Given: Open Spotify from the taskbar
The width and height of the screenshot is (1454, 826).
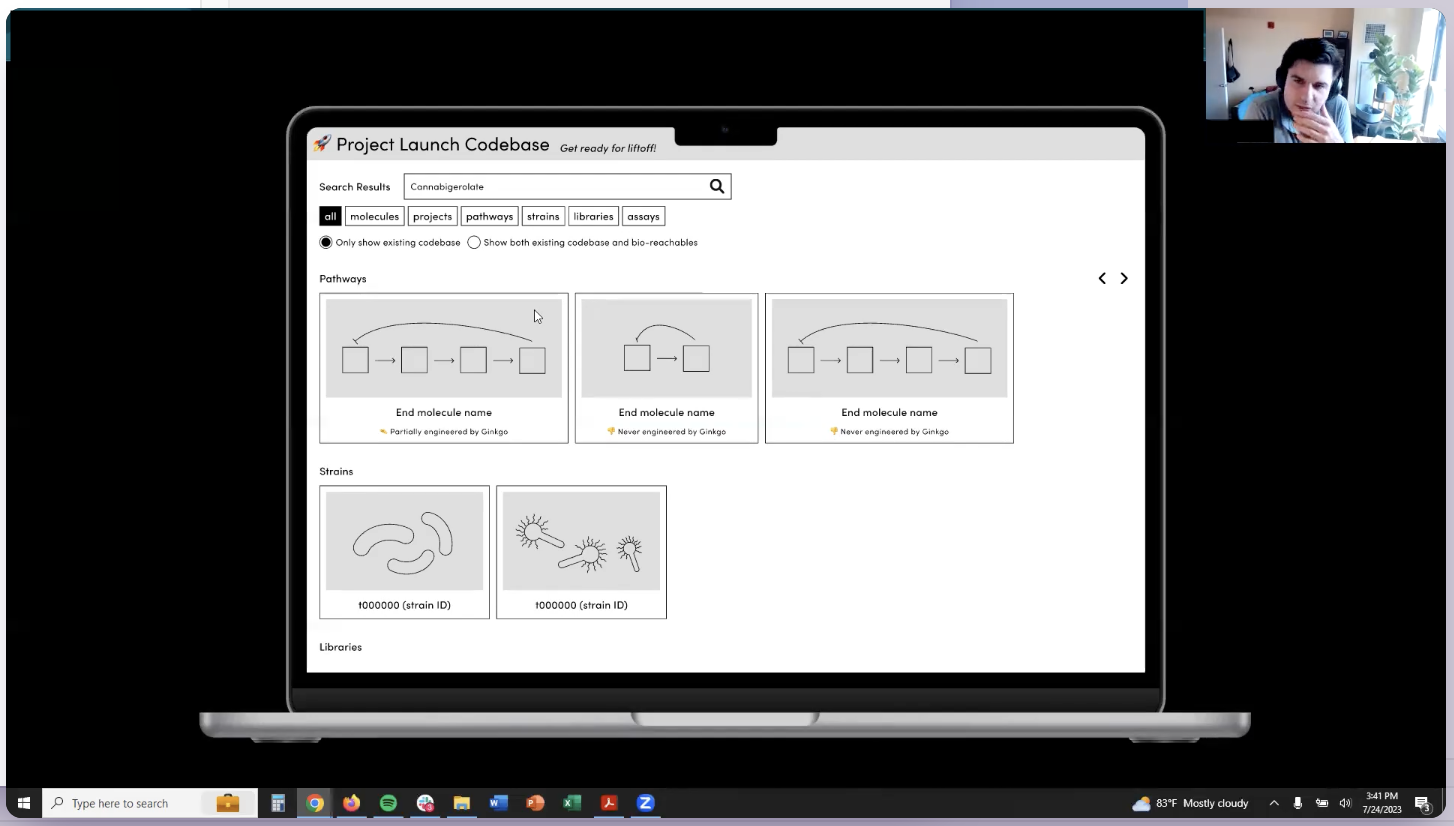Looking at the screenshot, I should coord(388,803).
